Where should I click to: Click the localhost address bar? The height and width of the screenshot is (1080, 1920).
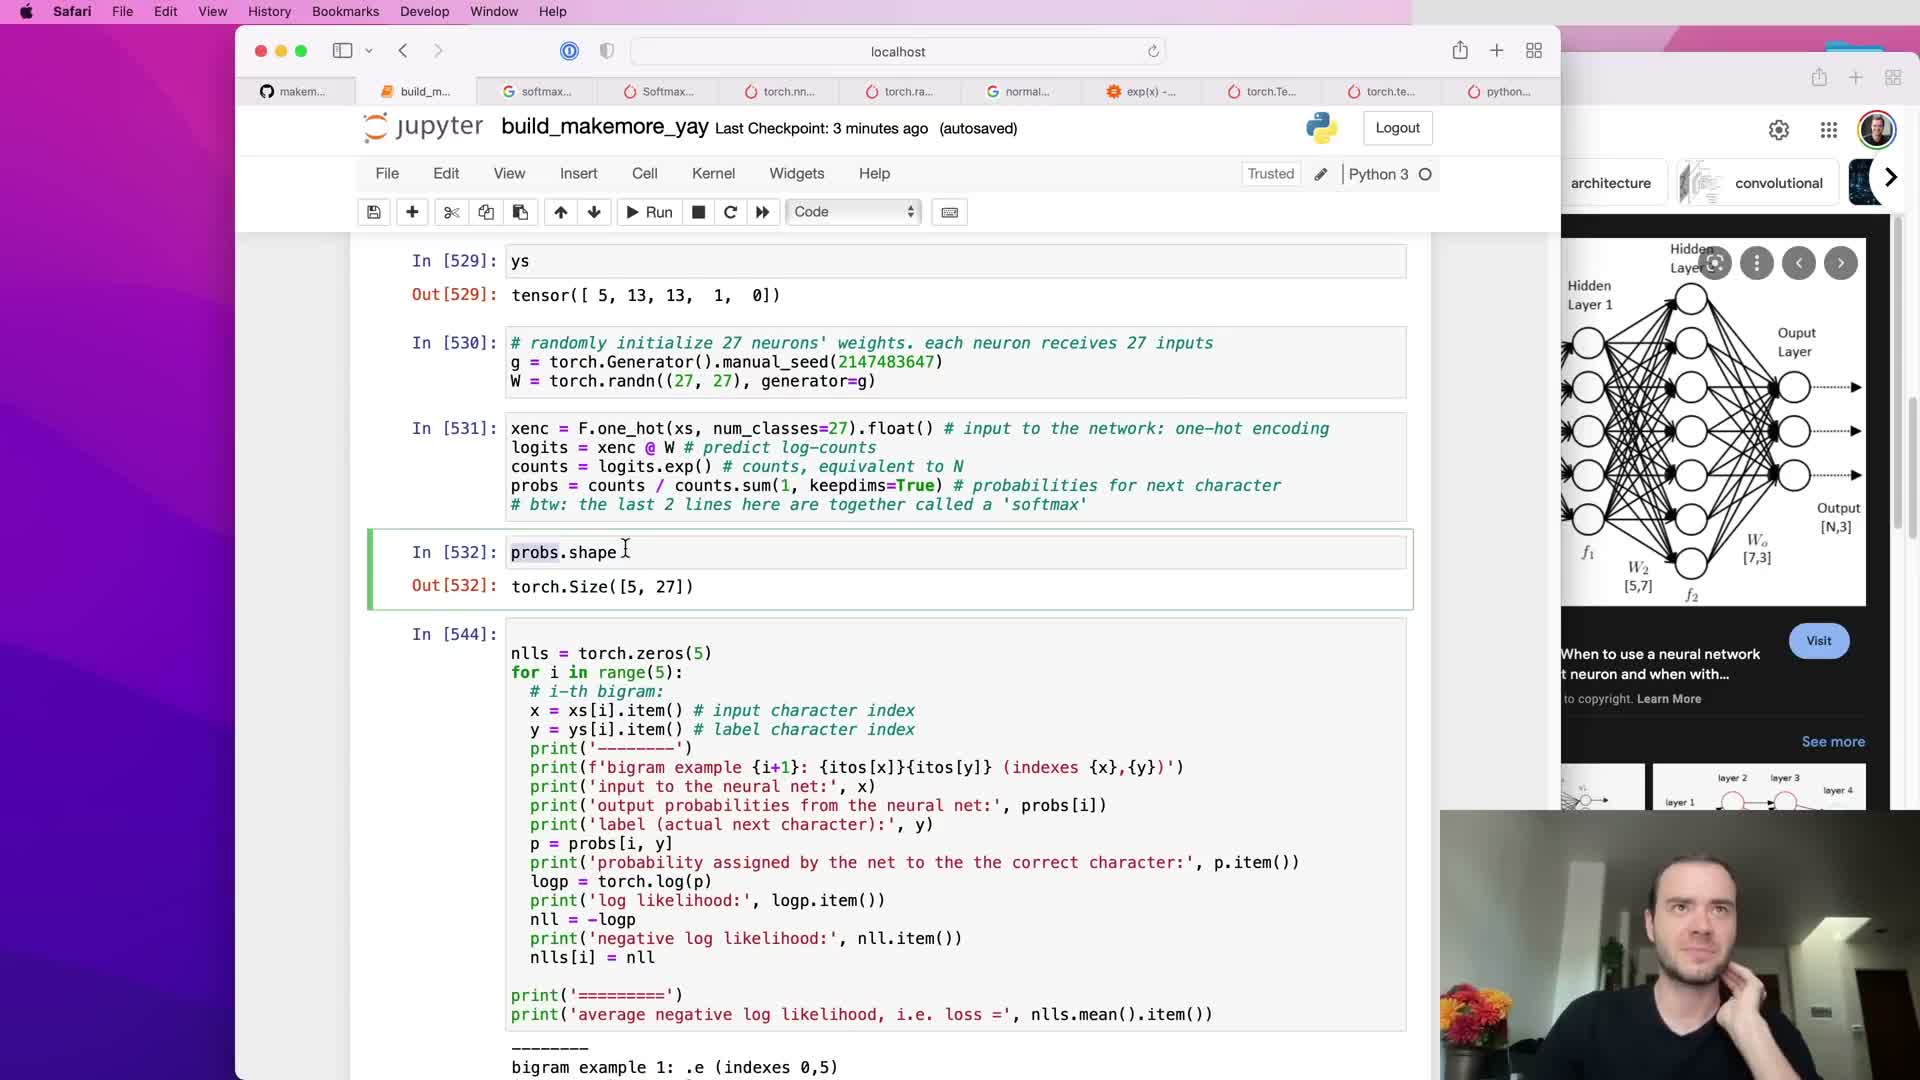coord(897,52)
